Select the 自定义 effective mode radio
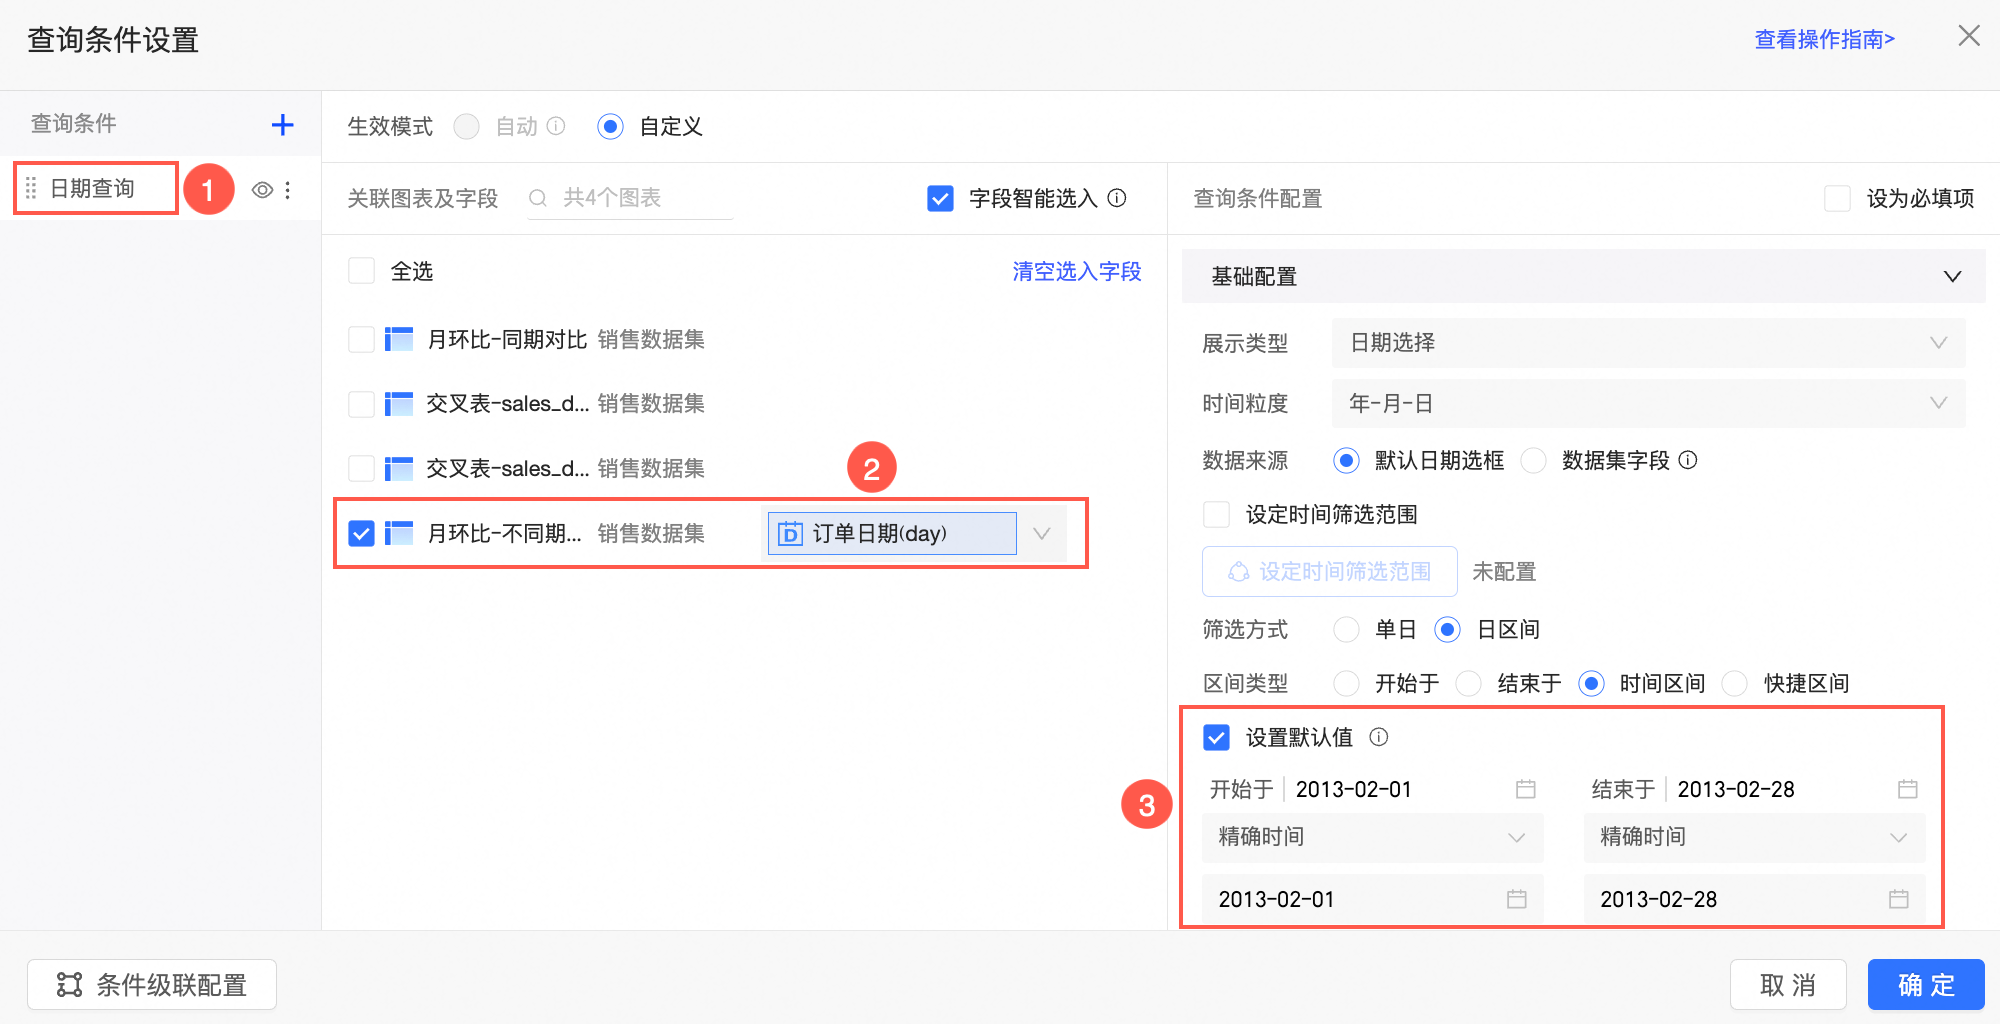2000x1024 pixels. 610,126
